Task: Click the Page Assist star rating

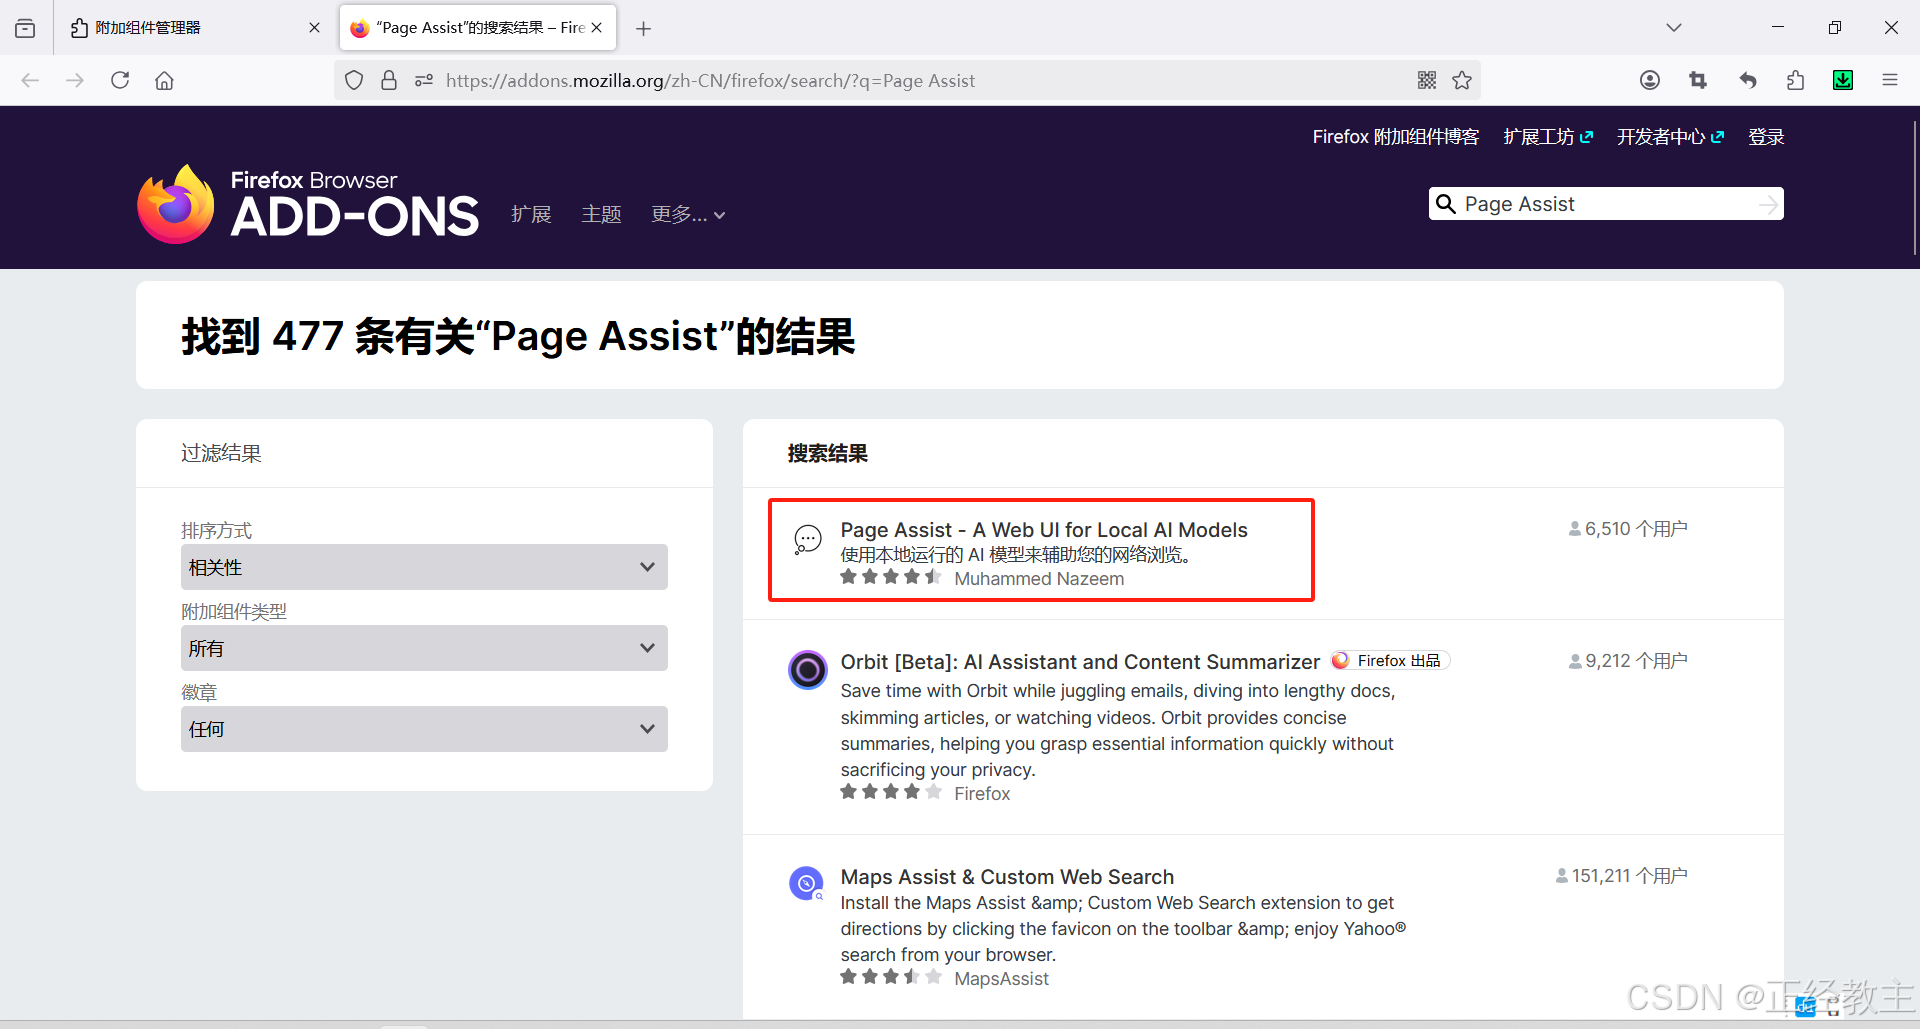Action: pyautogui.click(x=891, y=577)
